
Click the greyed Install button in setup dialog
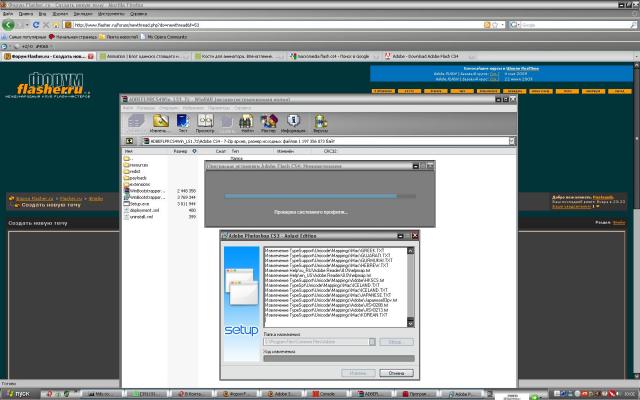pos(358,373)
